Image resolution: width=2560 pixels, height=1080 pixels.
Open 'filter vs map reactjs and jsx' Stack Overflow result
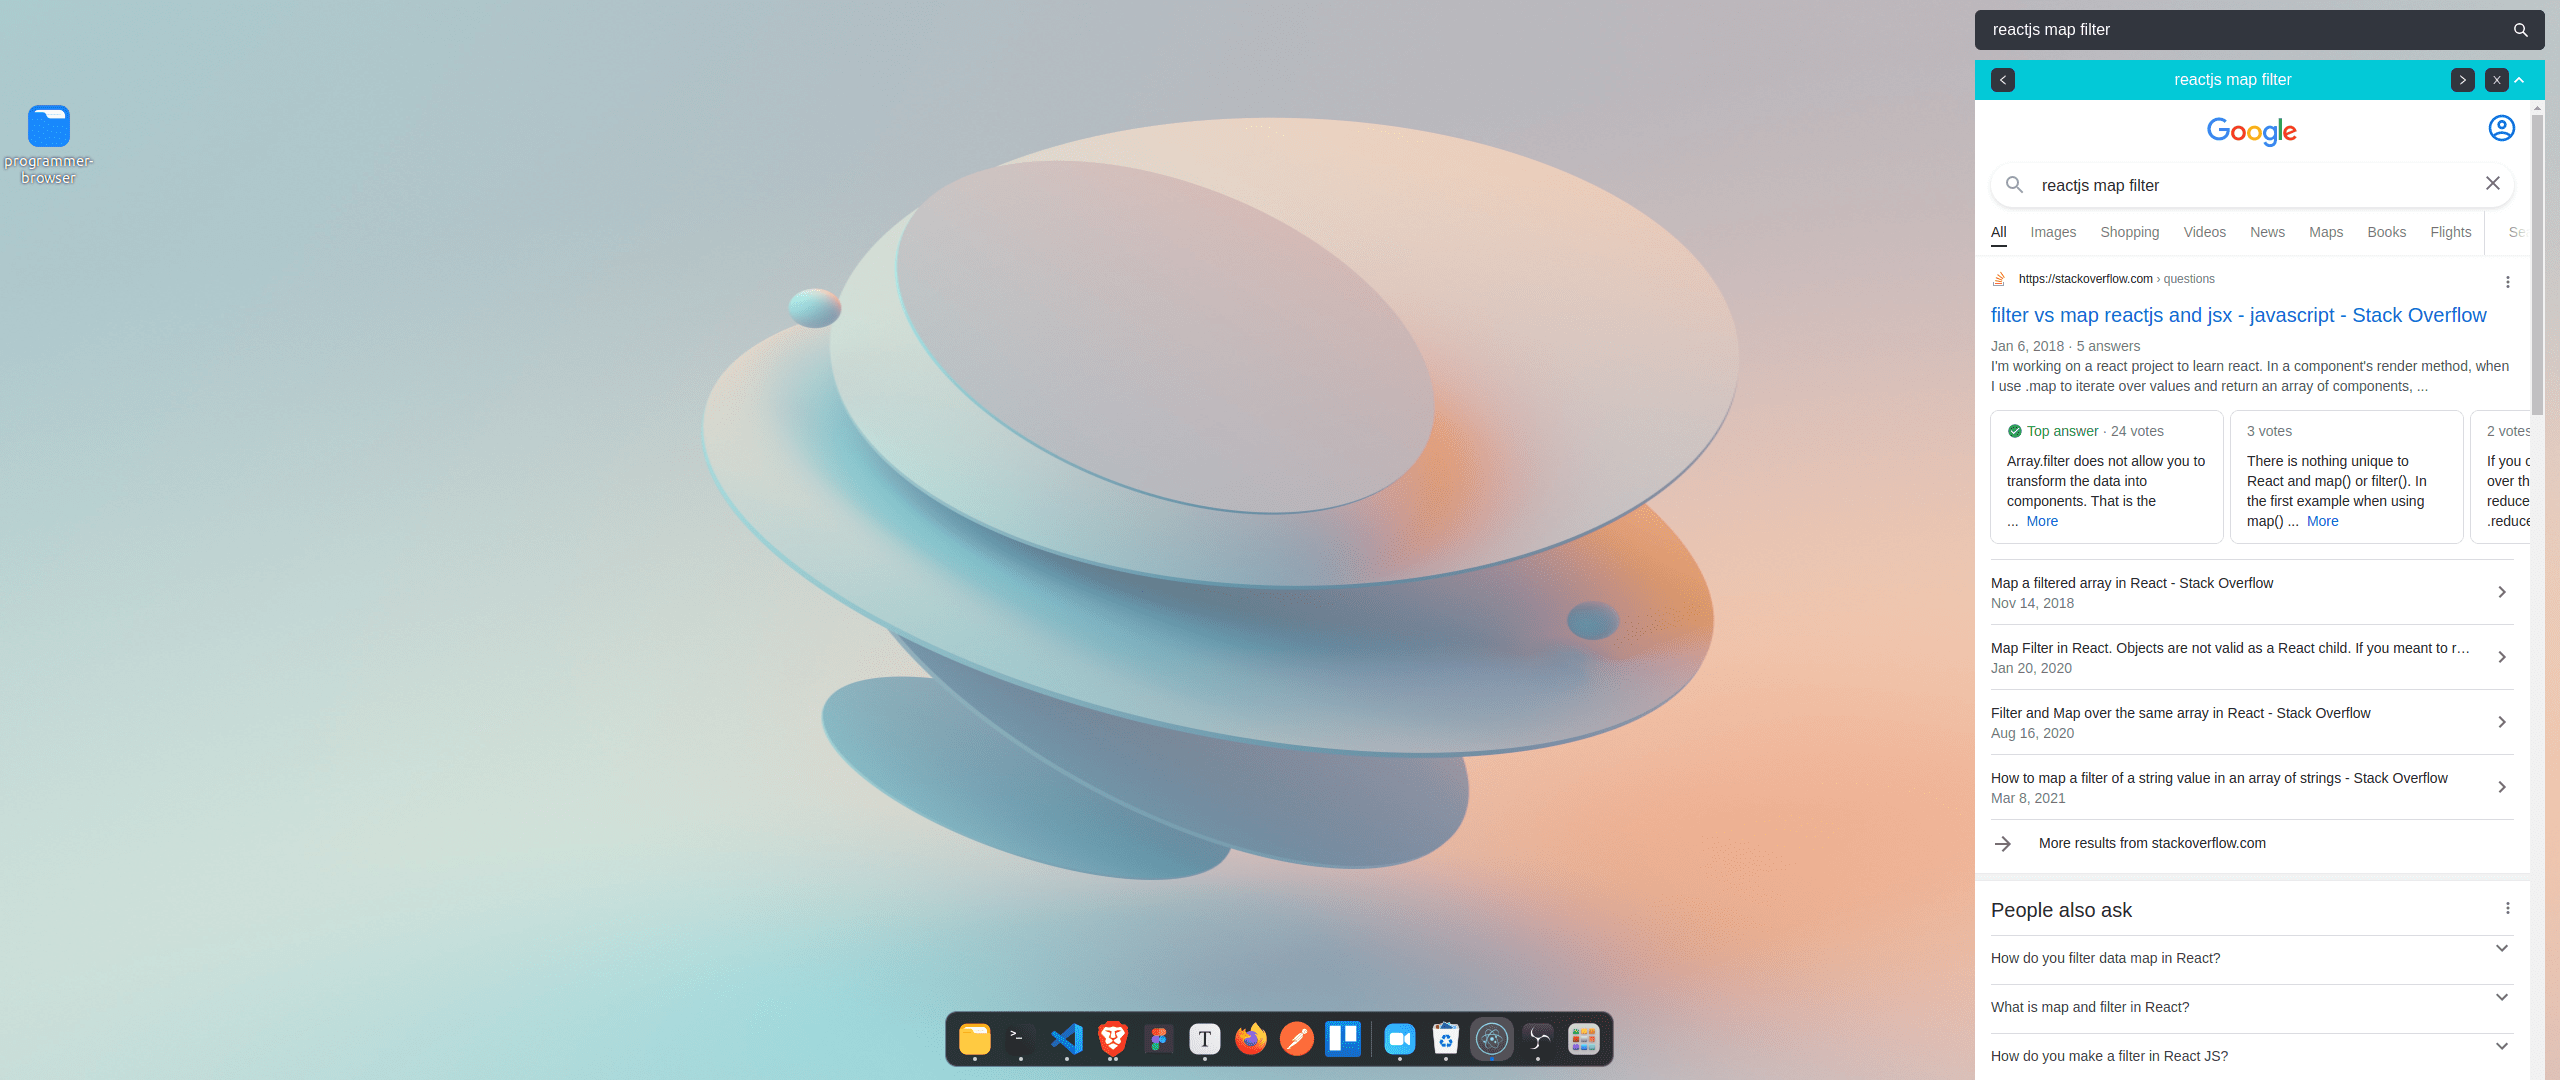(2233, 313)
